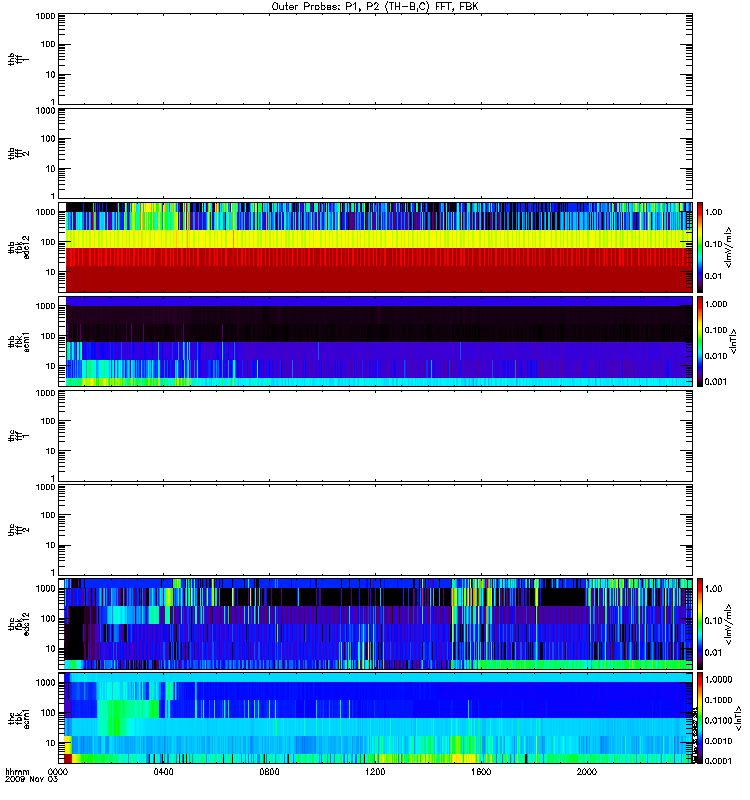
Task: Select the thc fbk edc12 color scale bar
Action: [x=700, y=623]
